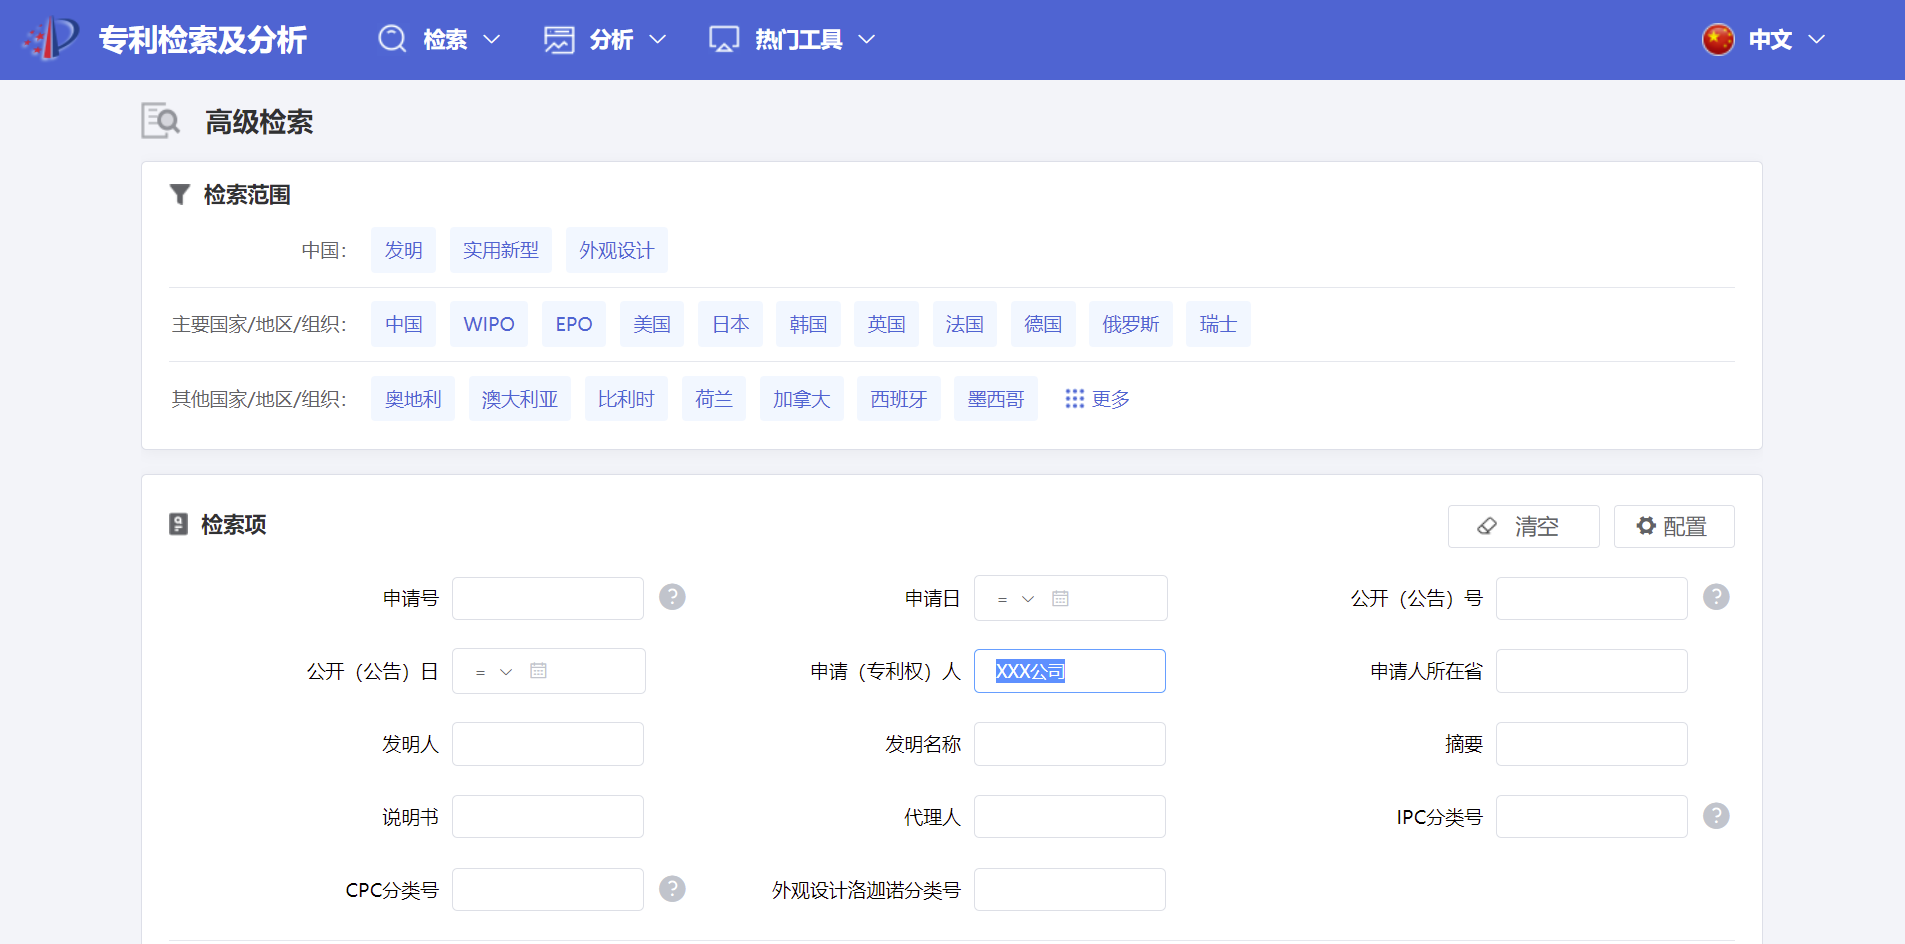Open the 热门工具 menu
Viewport: 1905px width, 944px height.
[793, 40]
